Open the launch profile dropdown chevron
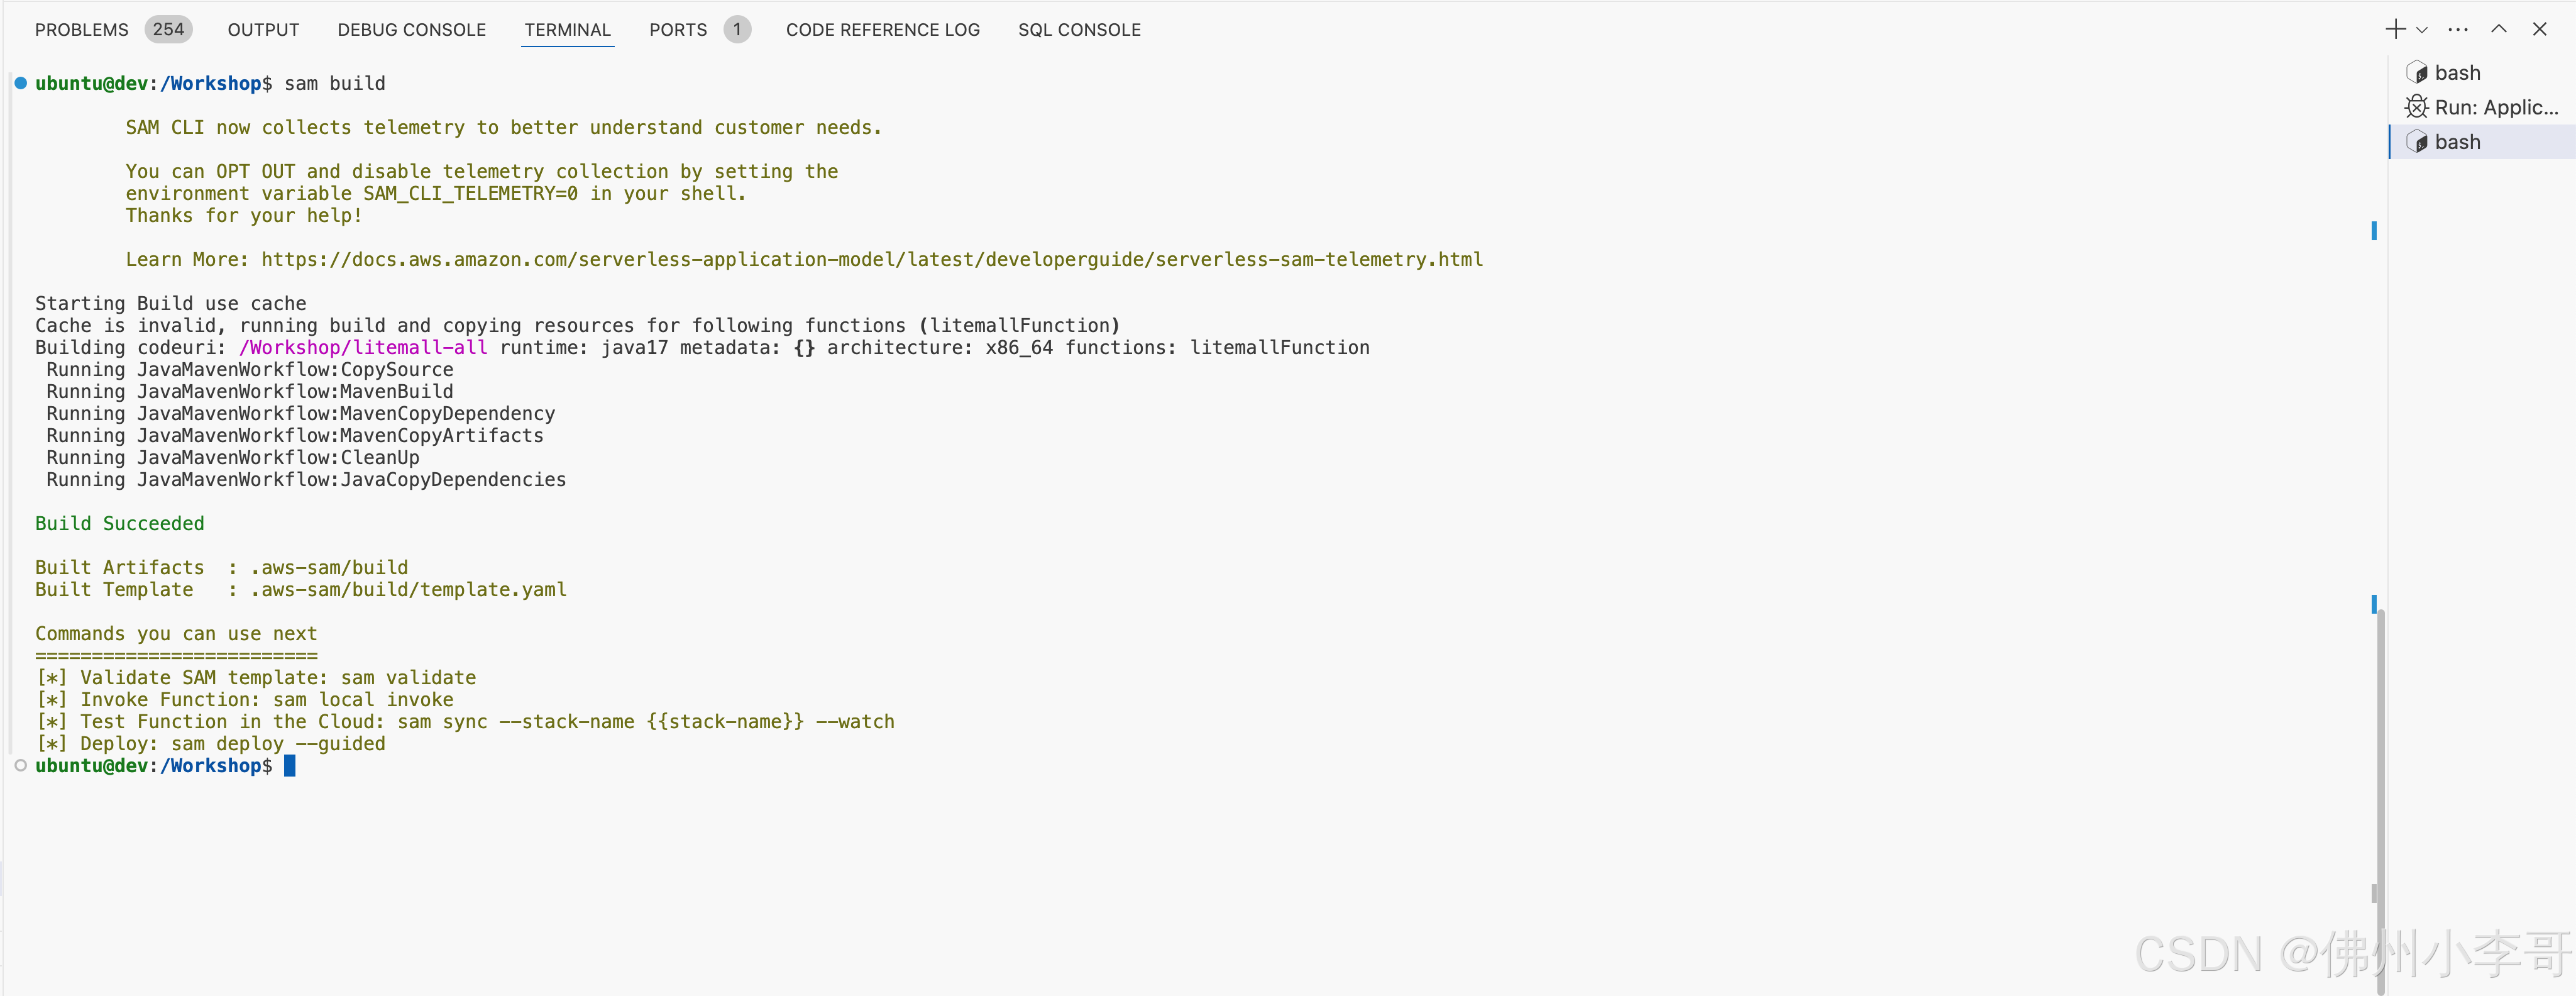This screenshot has width=2576, height=996. coord(2421,30)
